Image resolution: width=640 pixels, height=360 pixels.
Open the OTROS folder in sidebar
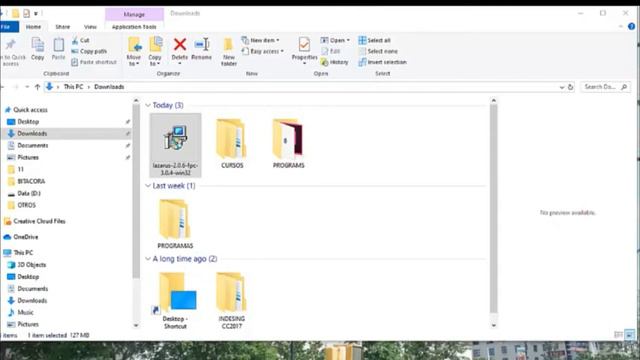point(27,205)
